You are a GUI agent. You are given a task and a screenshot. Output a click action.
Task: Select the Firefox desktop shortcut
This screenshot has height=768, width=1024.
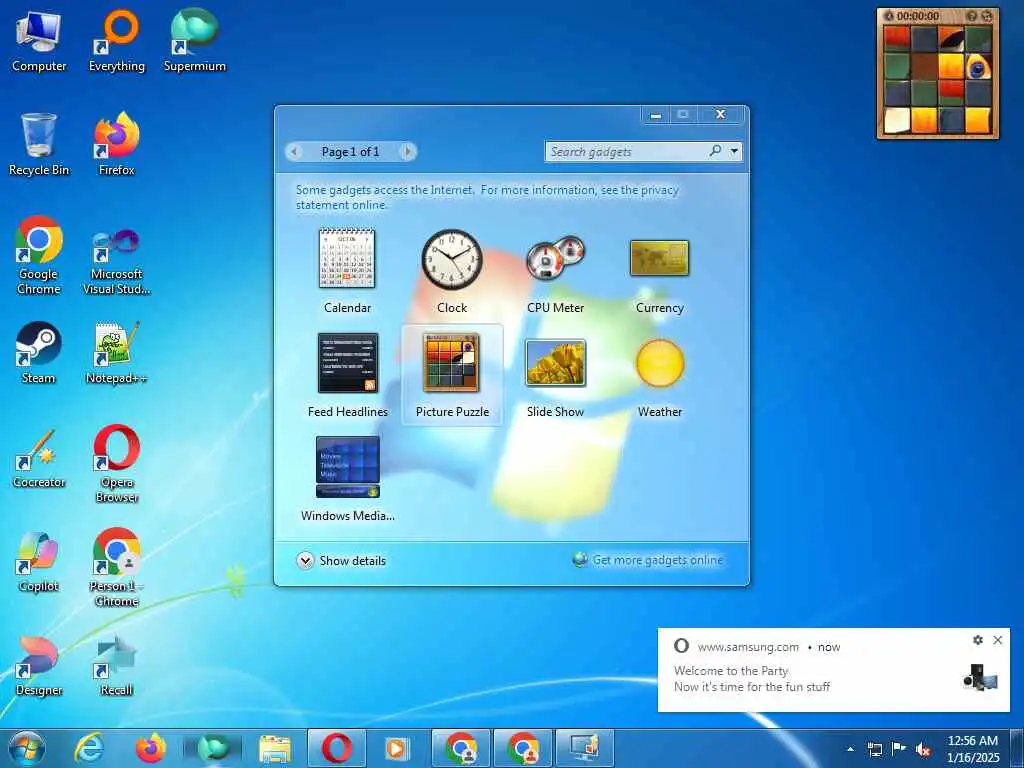pos(117,144)
